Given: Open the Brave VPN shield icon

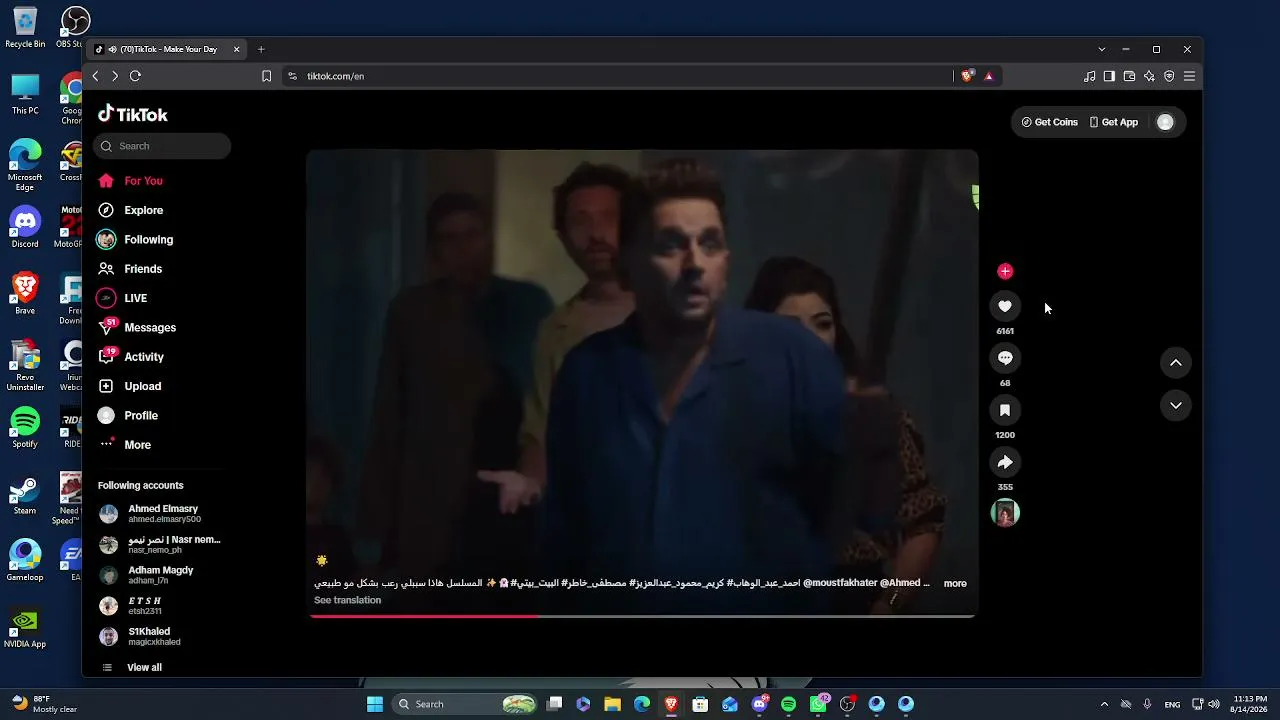Looking at the screenshot, I should click(1169, 76).
